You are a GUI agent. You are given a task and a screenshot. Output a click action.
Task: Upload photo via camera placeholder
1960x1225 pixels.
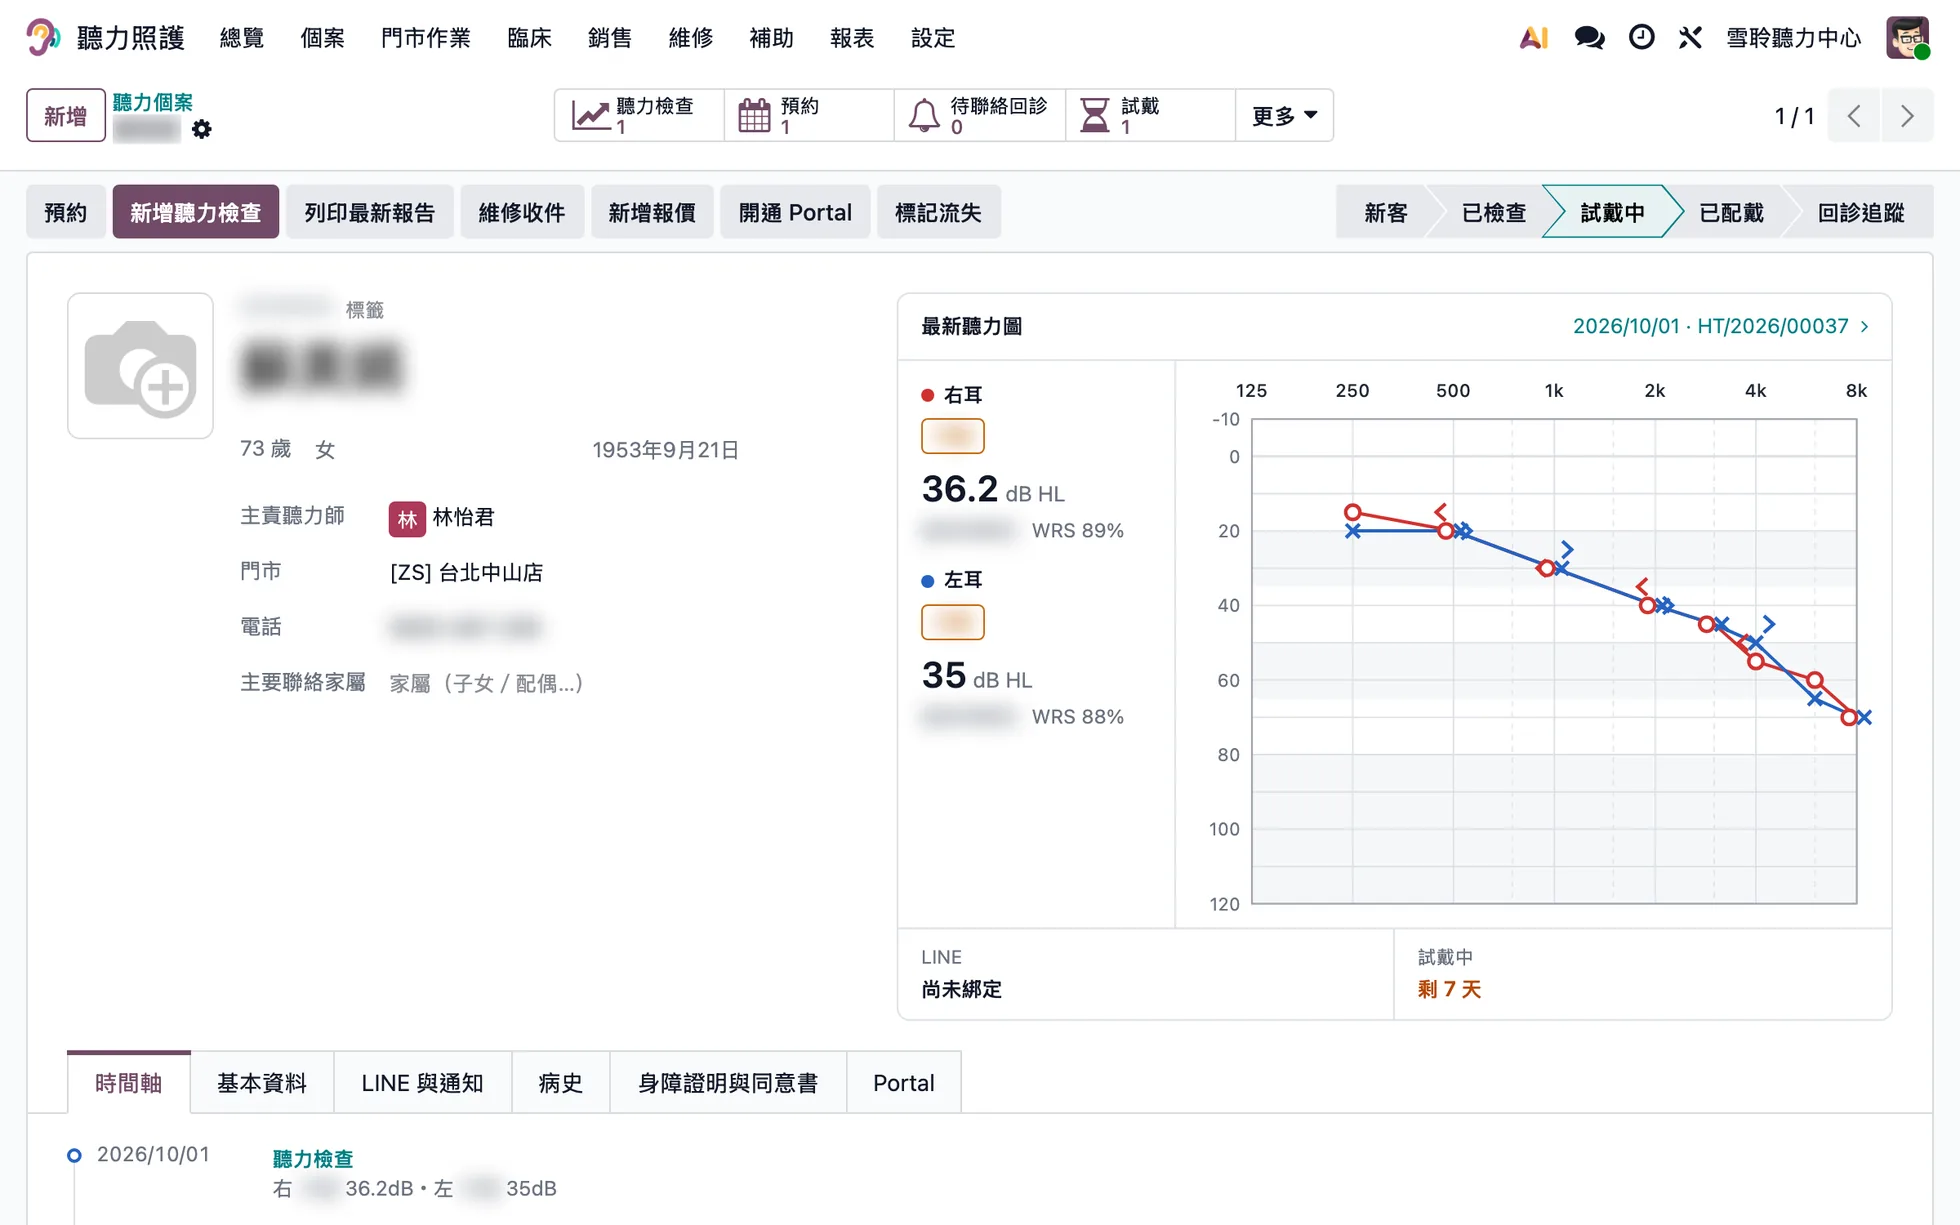click(x=140, y=366)
